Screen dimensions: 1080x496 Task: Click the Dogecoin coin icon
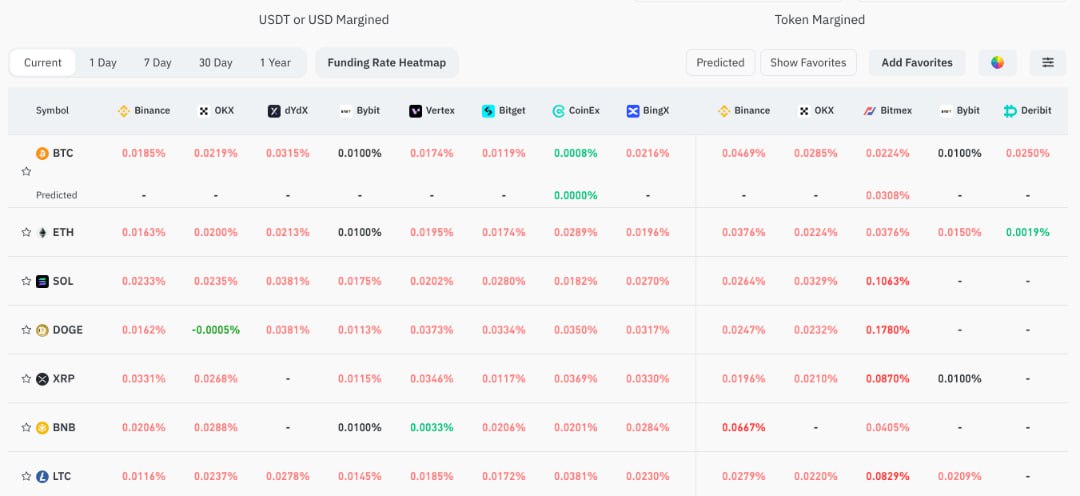pyautogui.click(x=43, y=330)
